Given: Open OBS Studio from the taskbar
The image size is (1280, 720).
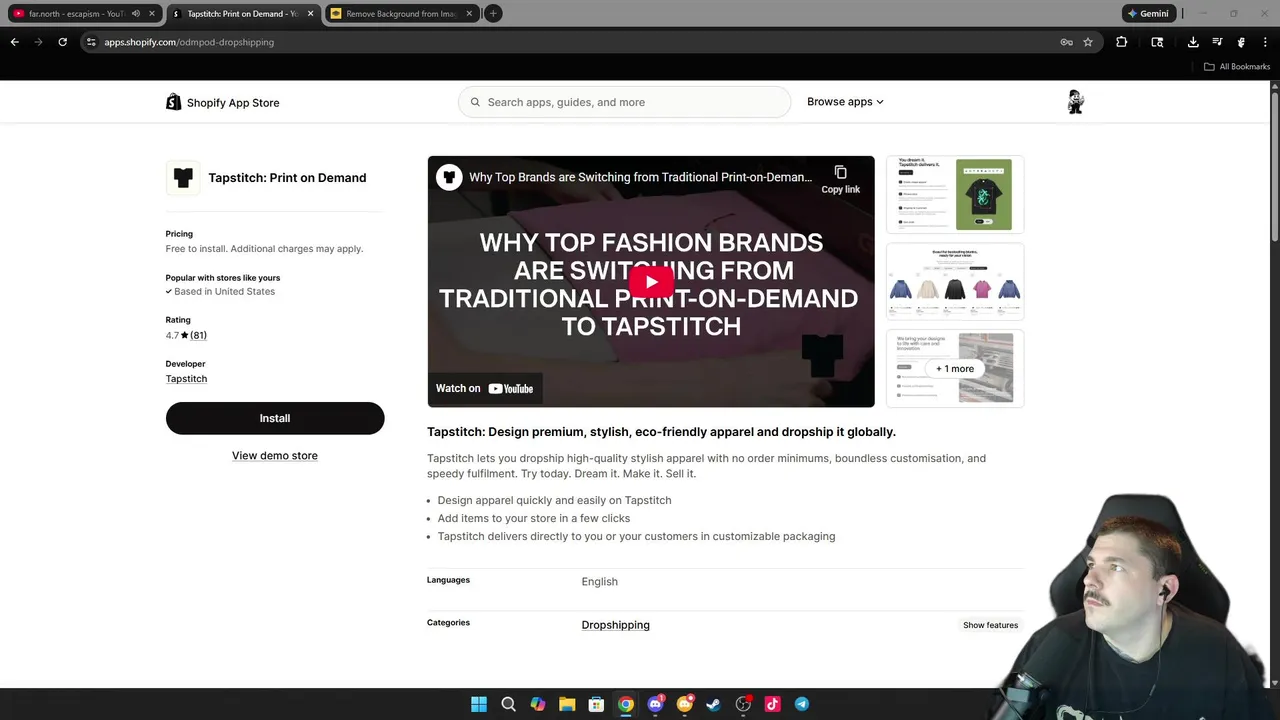Looking at the screenshot, I should pos(743,704).
